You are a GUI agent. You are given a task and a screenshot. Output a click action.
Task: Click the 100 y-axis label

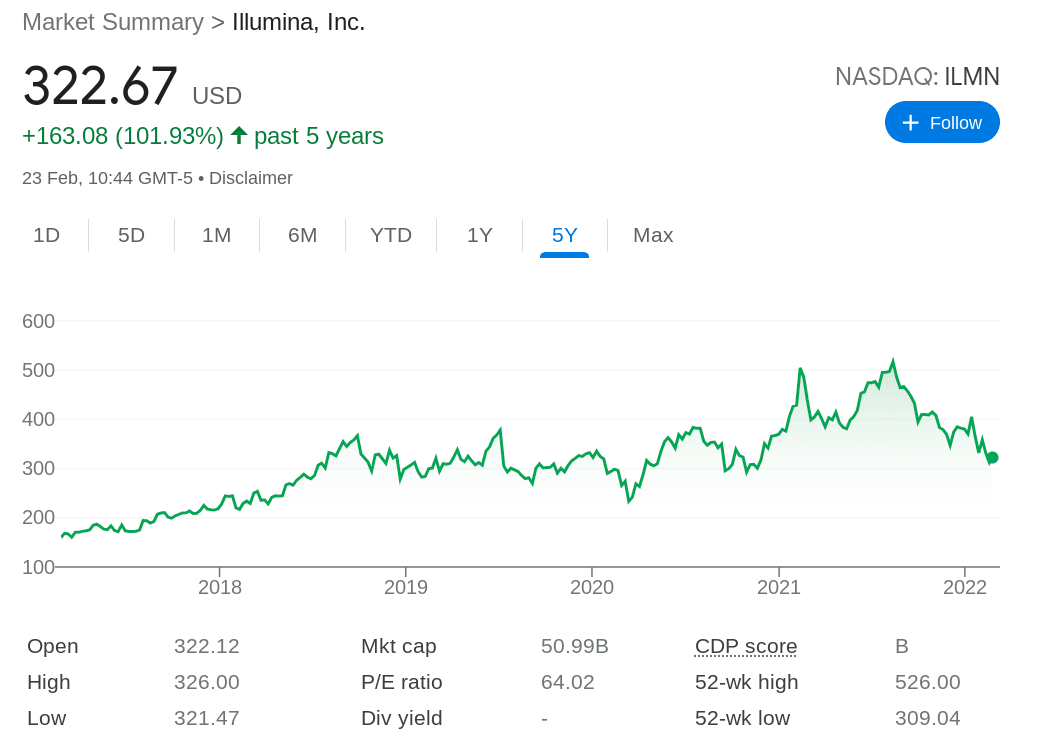point(38,567)
